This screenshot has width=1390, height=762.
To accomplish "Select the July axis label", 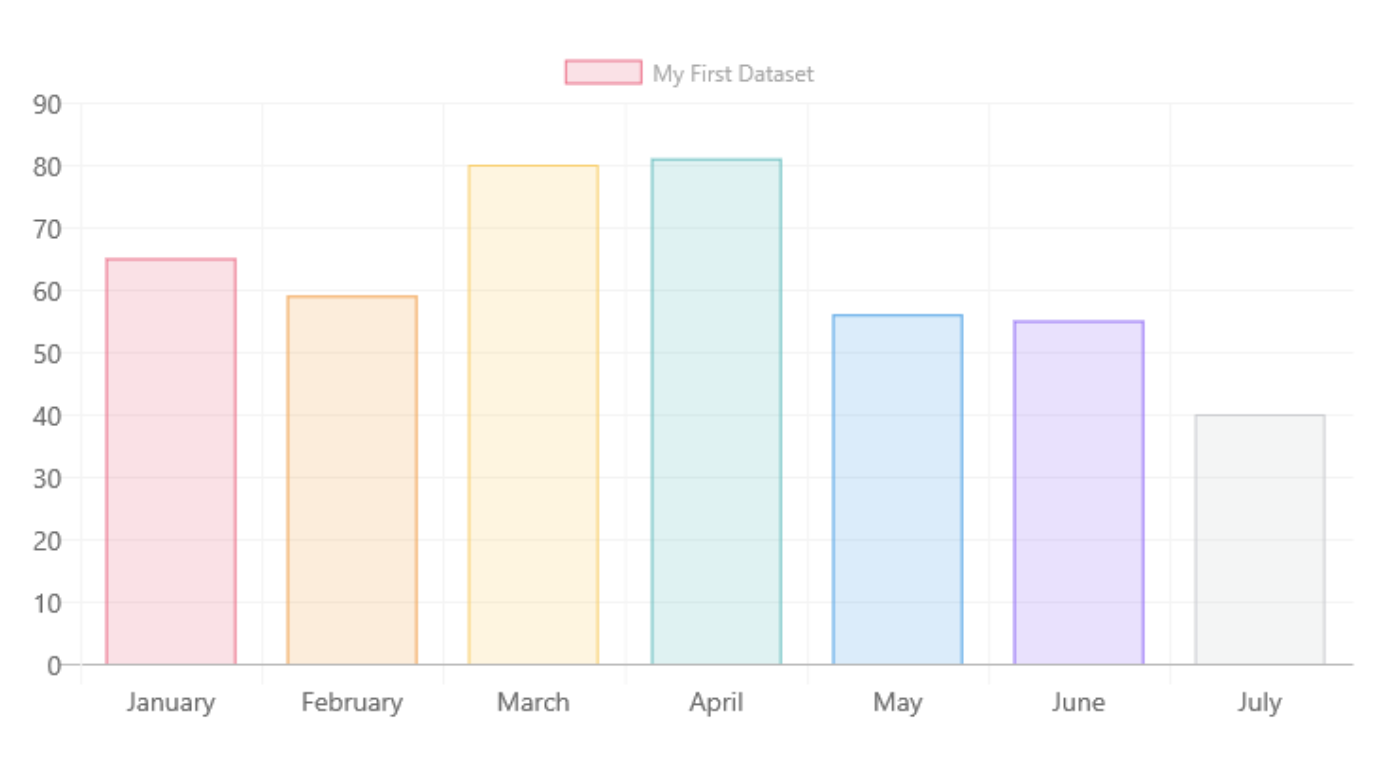I will click(1260, 702).
